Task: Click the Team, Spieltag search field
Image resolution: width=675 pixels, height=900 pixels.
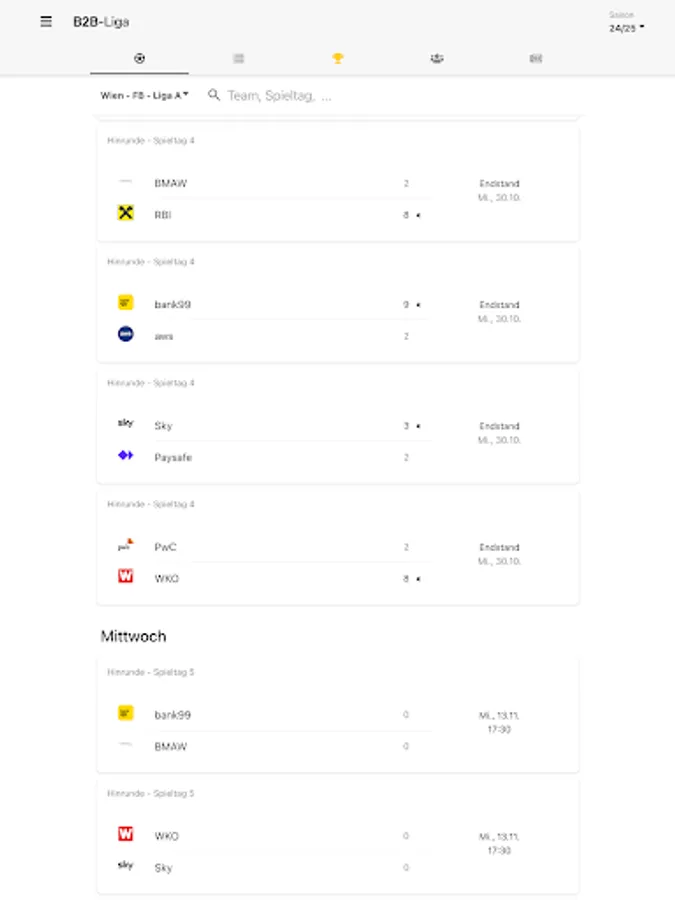Action: click(x=285, y=97)
